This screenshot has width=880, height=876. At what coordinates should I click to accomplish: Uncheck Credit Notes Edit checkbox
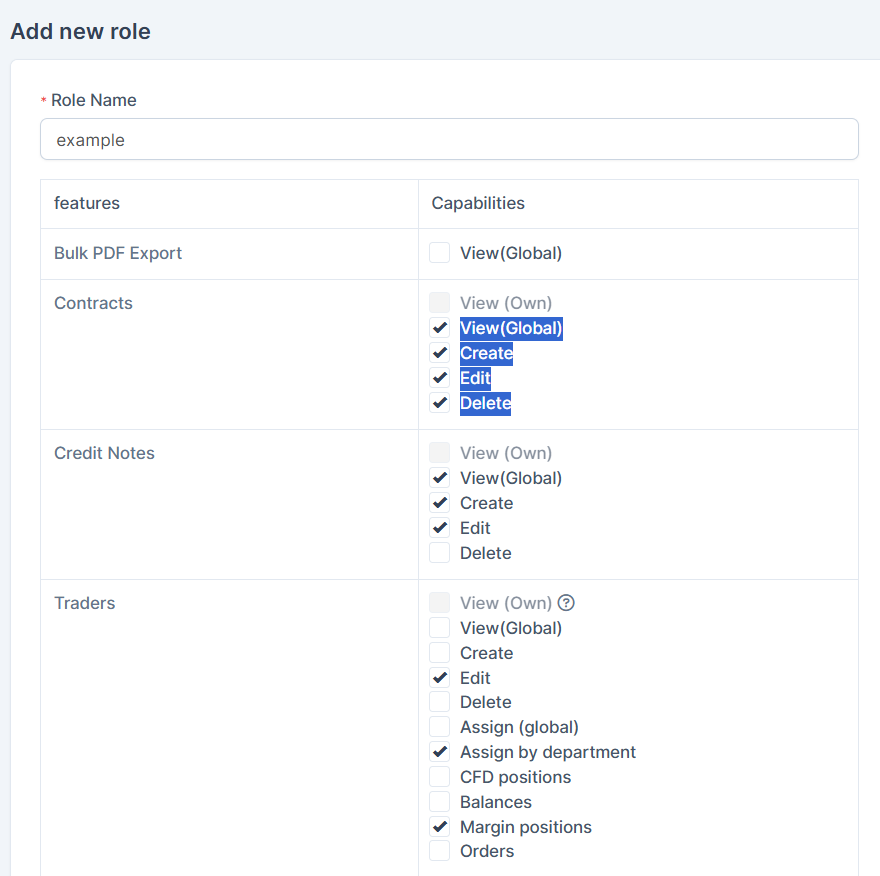point(440,528)
